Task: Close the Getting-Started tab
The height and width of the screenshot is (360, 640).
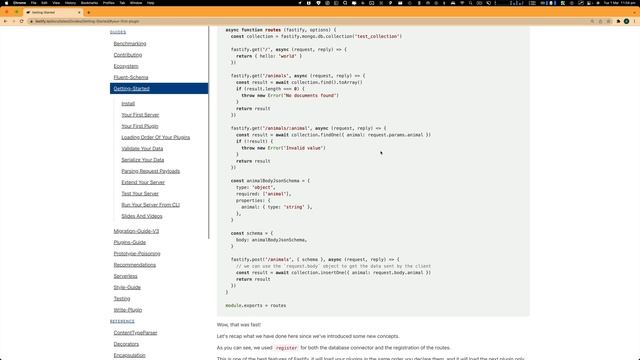Action: pos(79,12)
